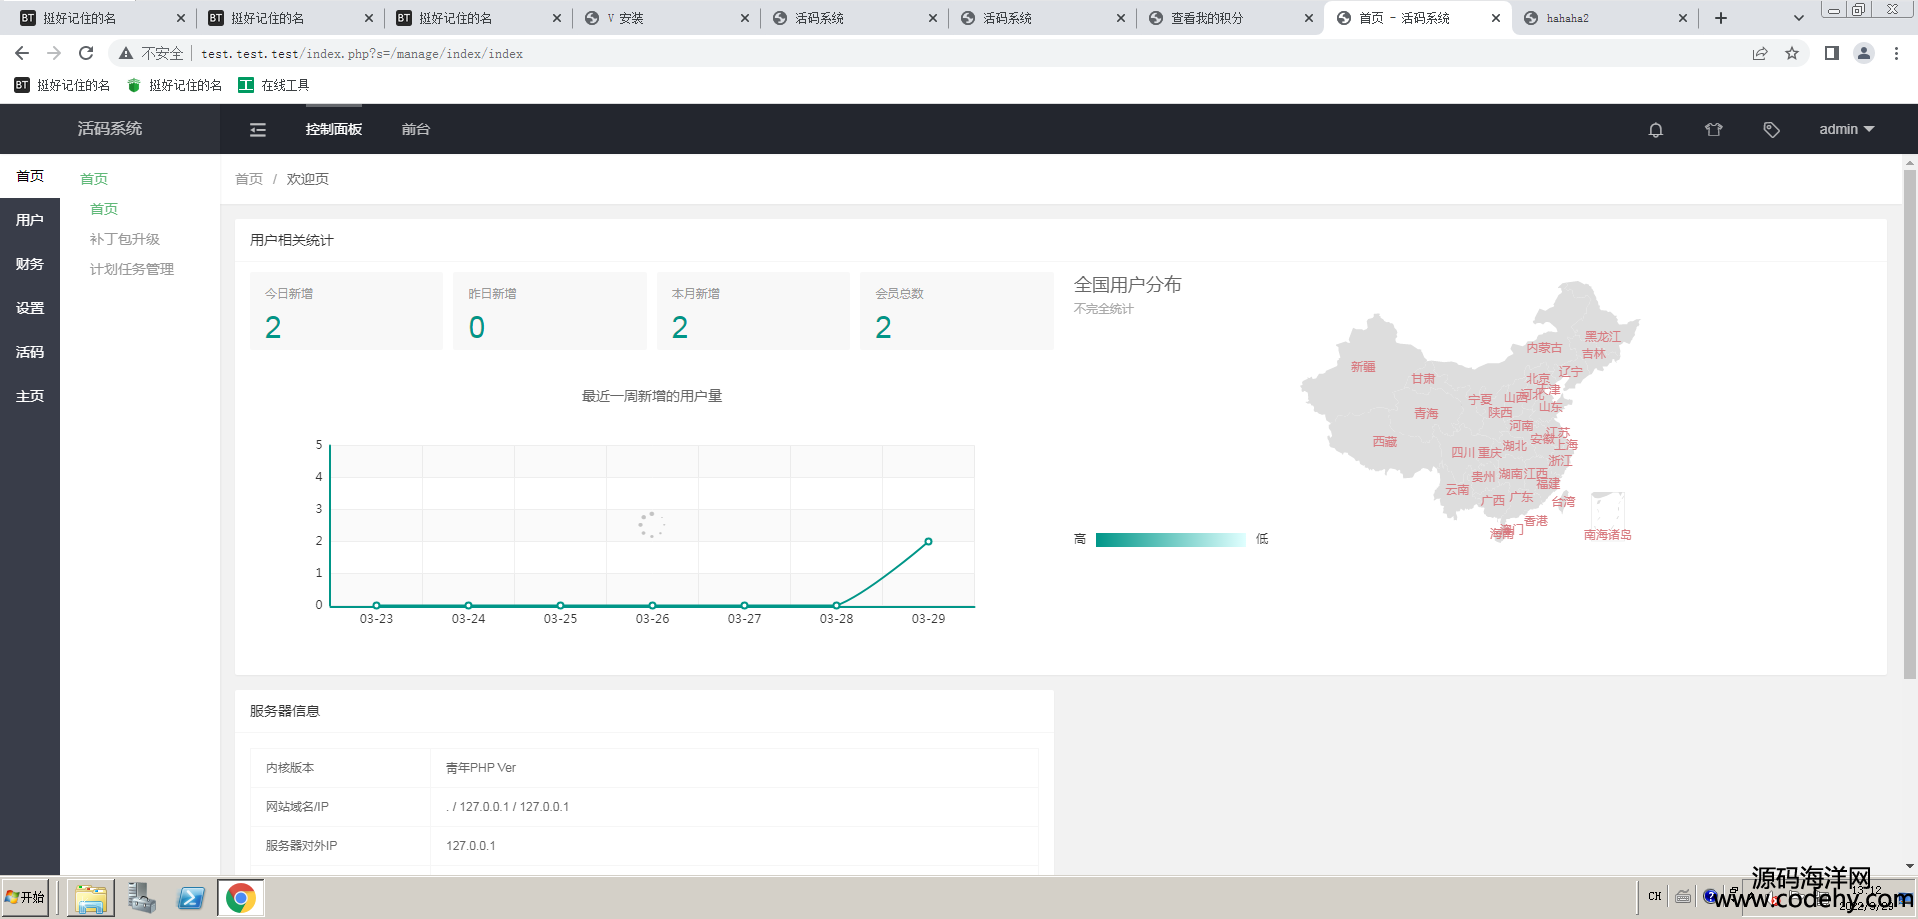
Task: Select 设置 in left sidebar
Action: tap(30, 308)
